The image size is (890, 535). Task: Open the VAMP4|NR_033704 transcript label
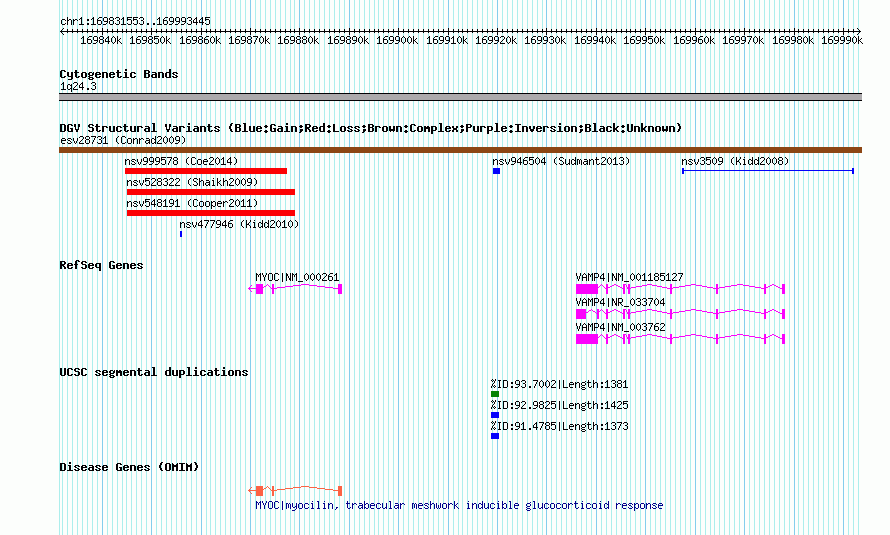(620, 302)
